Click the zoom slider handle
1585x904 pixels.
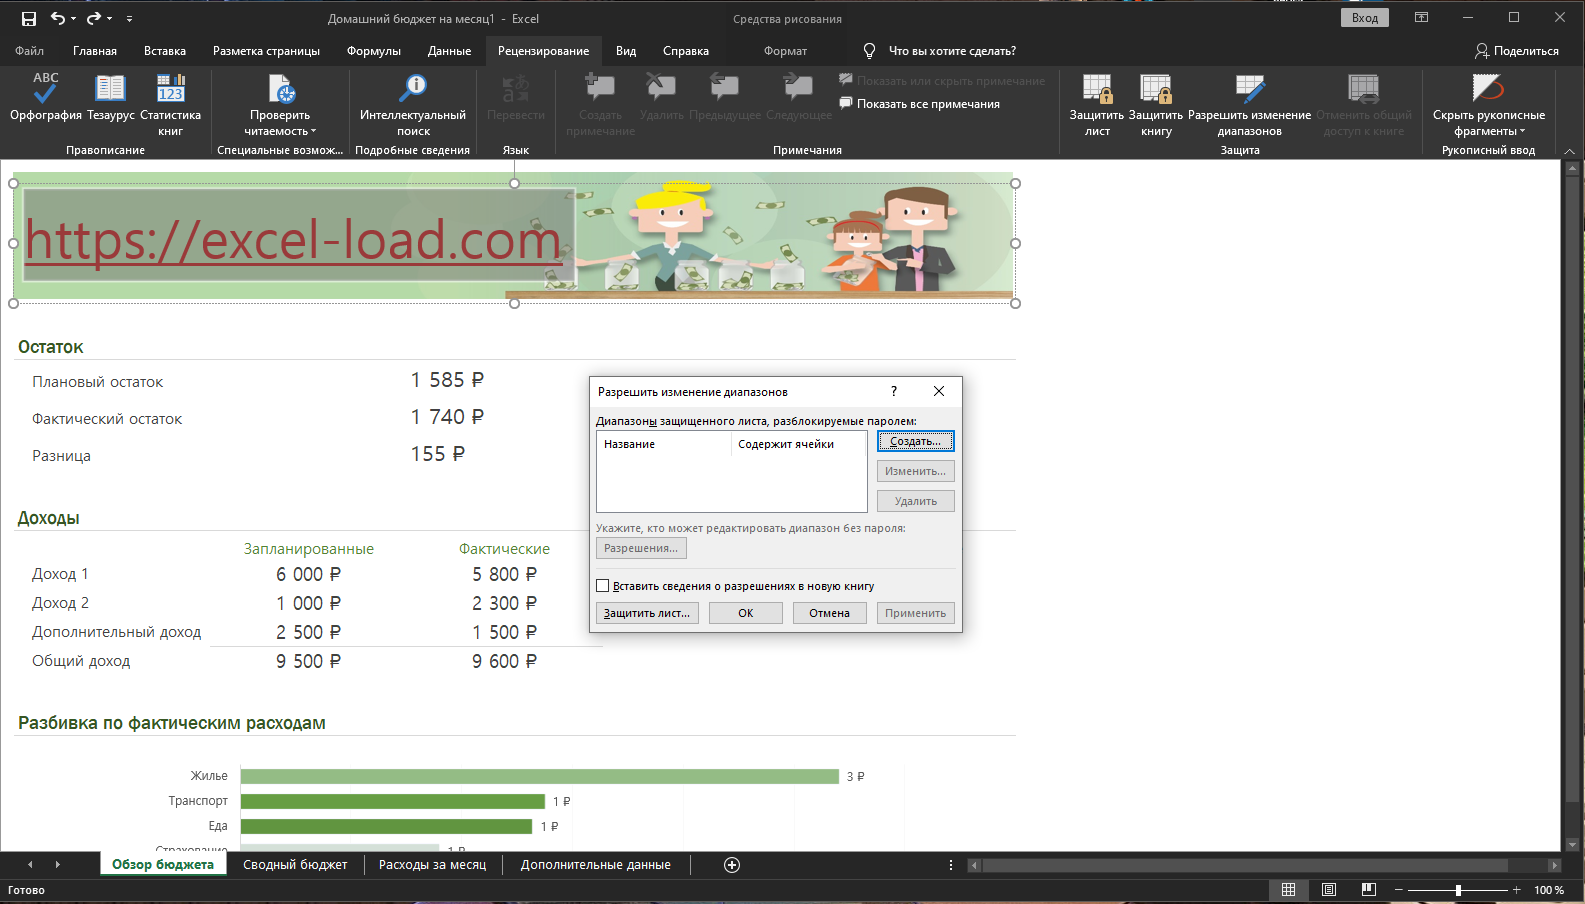[1458, 890]
